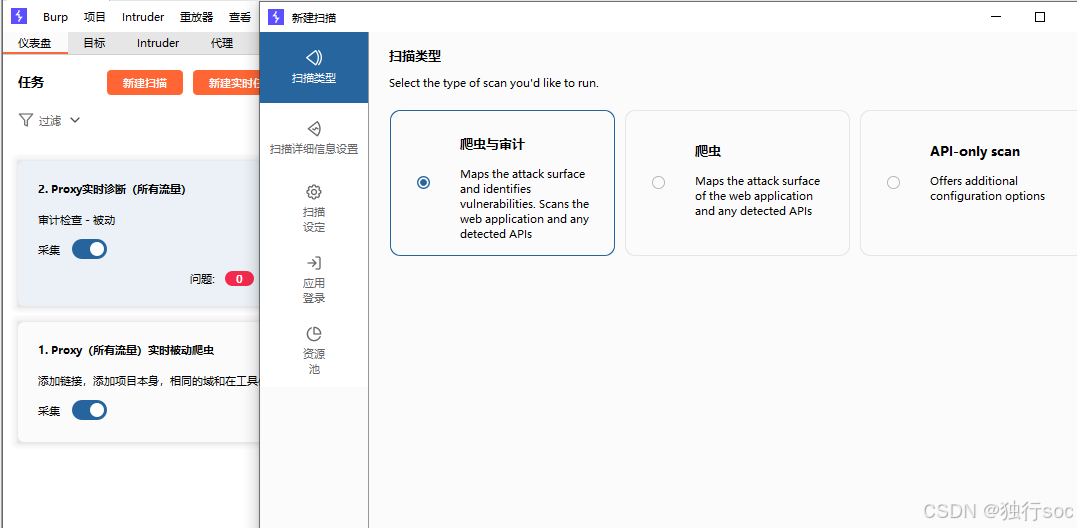1077x528 pixels.
Task: Click the 任务 heading
Action: point(31,82)
